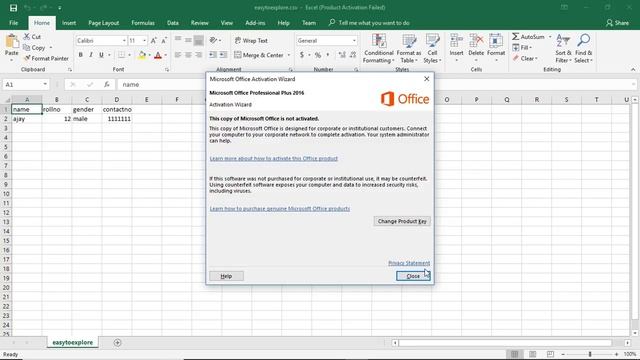Click the Format cells icon

(x=496, y=41)
